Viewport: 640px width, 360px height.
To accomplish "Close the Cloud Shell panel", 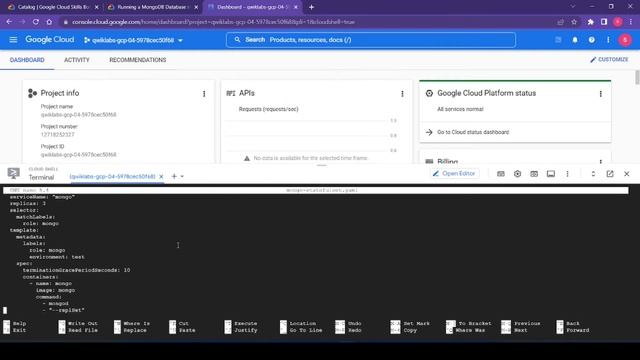I will (x=627, y=174).
